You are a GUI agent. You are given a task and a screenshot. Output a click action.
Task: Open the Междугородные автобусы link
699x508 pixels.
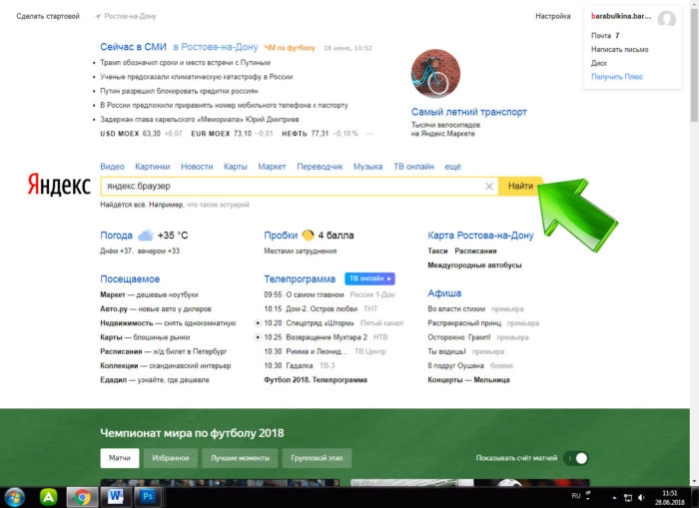click(x=474, y=265)
